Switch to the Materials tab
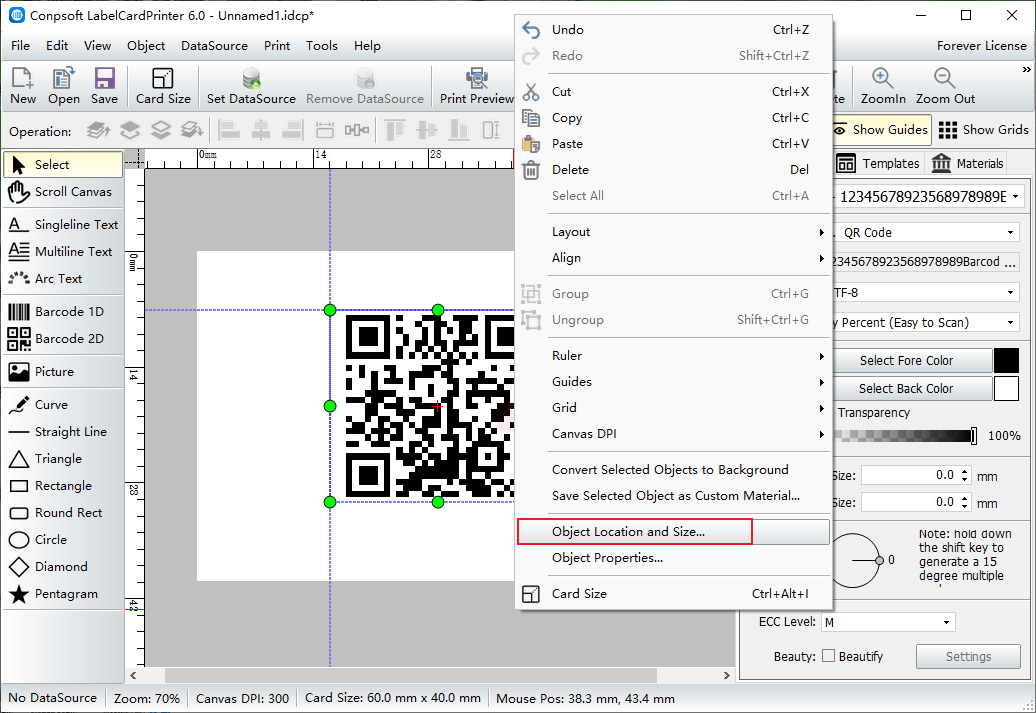The height and width of the screenshot is (713, 1036). coord(967,163)
